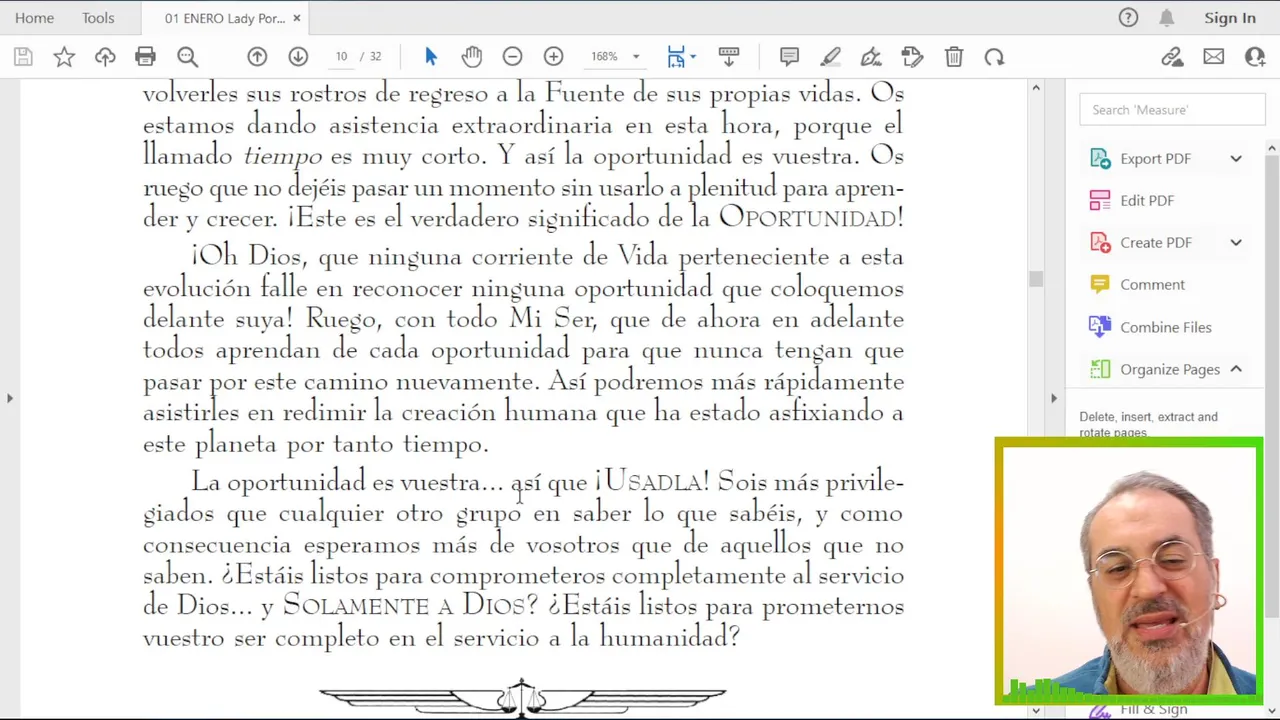Open the Comment tool
The width and height of the screenshot is (1280, 720).
tap(1152, 285)
